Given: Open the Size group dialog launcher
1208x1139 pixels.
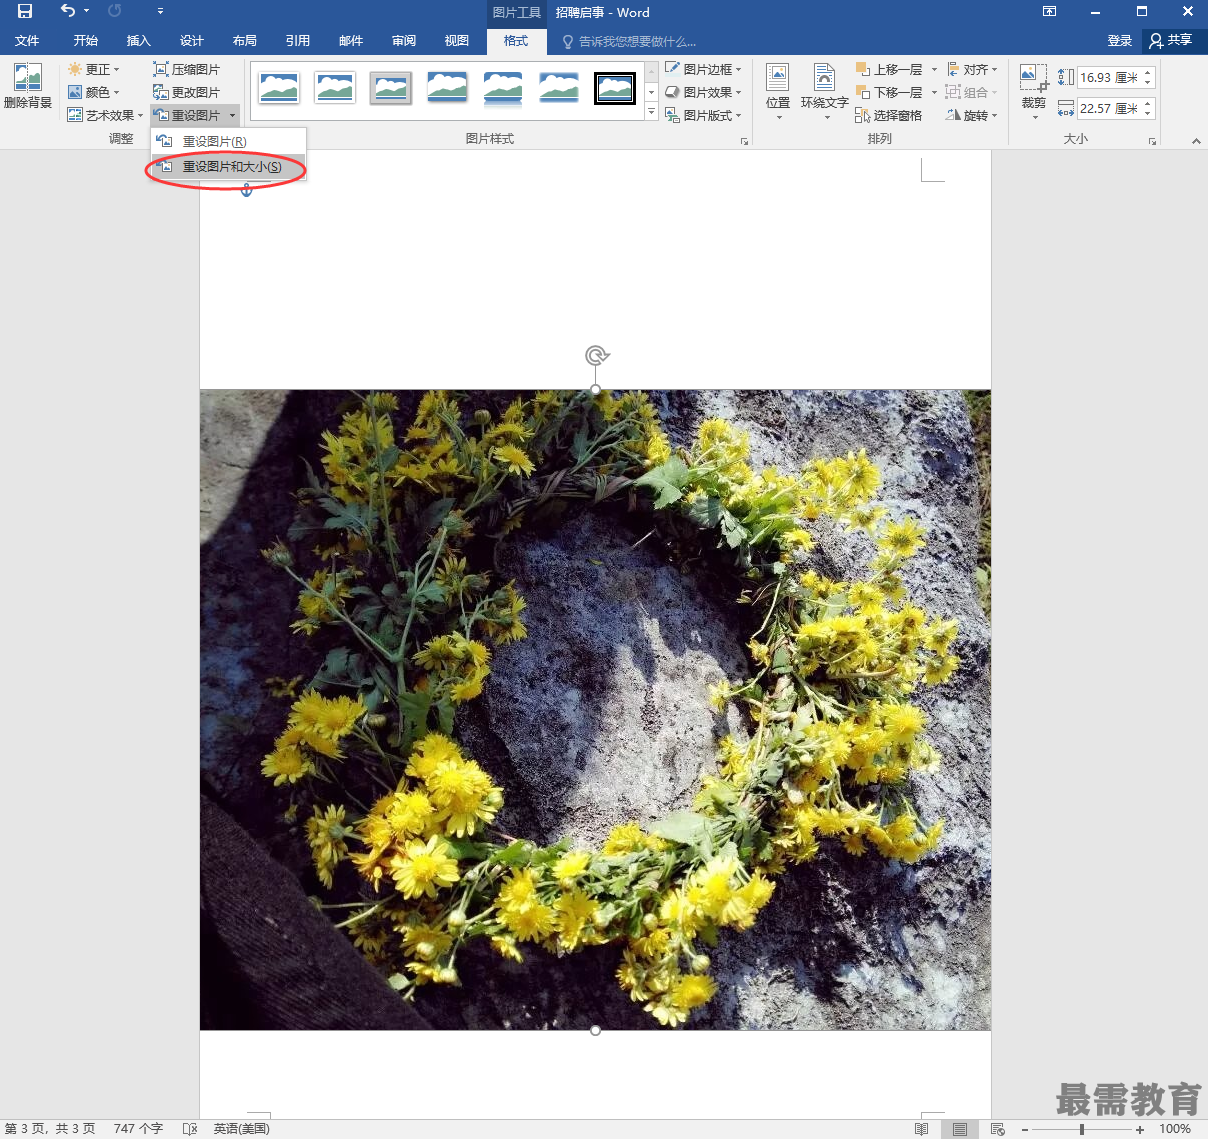Looking at the screenshot, I should 1153,141.
